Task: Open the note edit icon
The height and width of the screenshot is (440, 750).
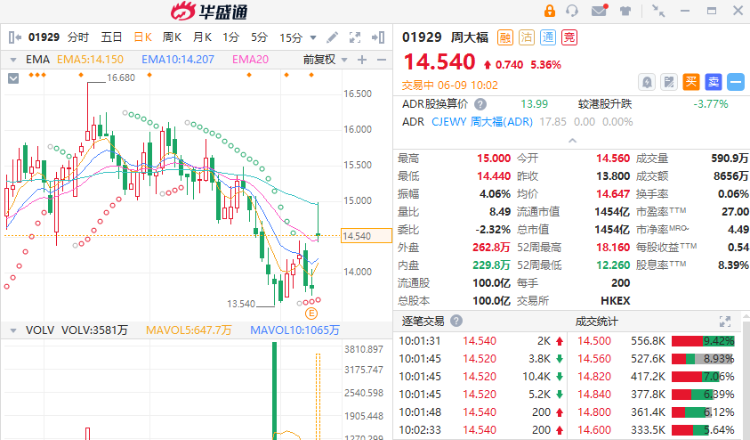Action: 669,82
